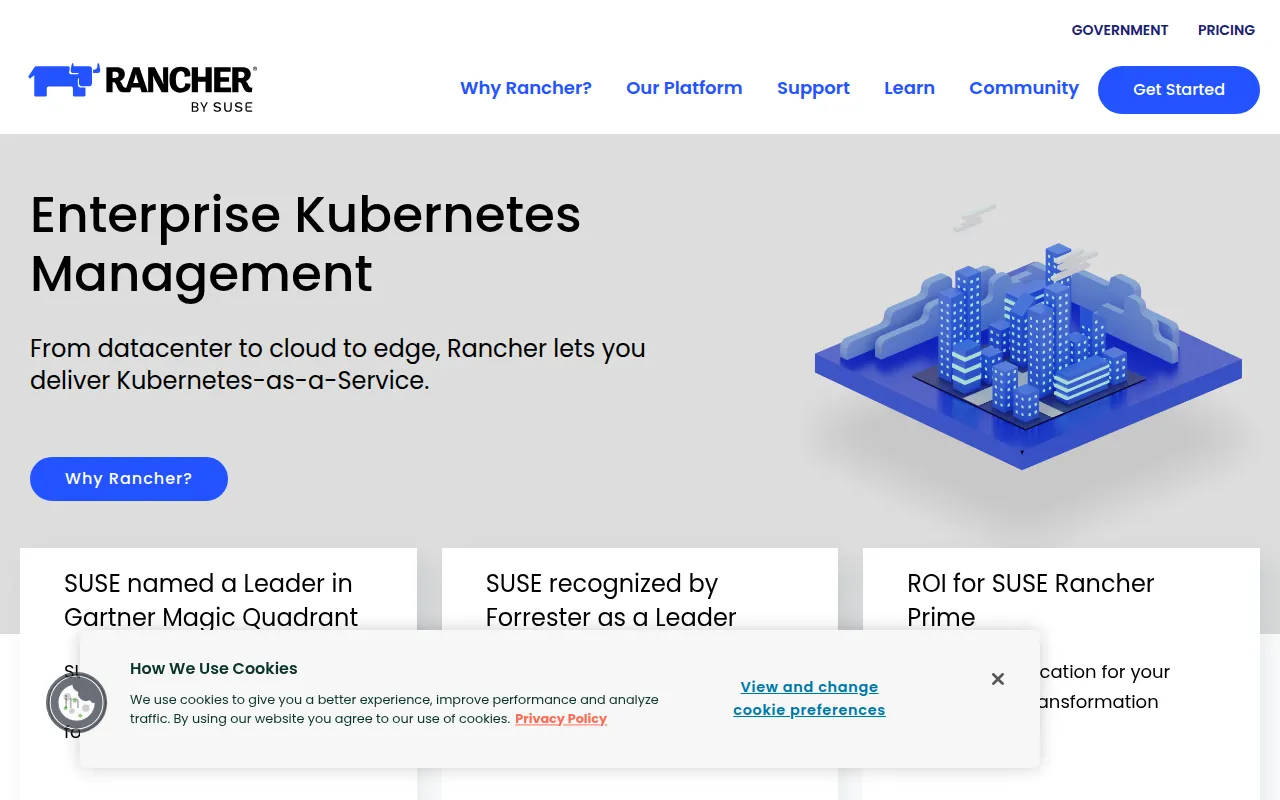The image size is (1280, 800).
Task: Click the Enterprise Kubernetes Management heading
Action: 305,243
